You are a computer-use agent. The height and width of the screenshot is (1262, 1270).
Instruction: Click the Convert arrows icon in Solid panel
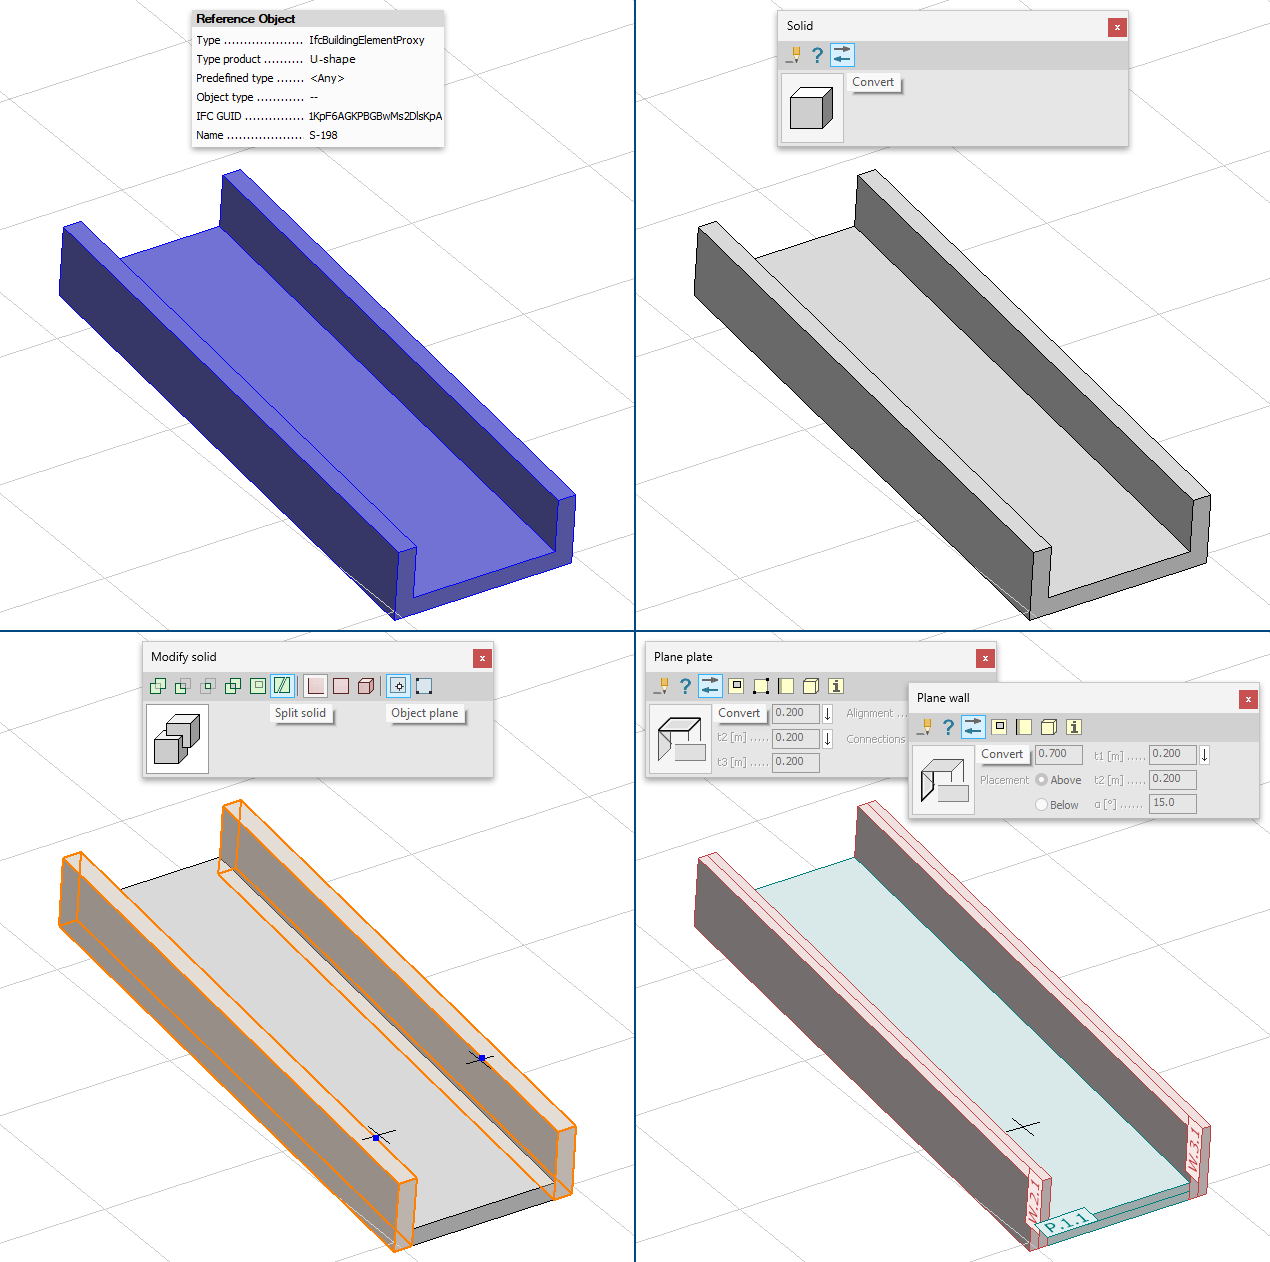point(842,55)
